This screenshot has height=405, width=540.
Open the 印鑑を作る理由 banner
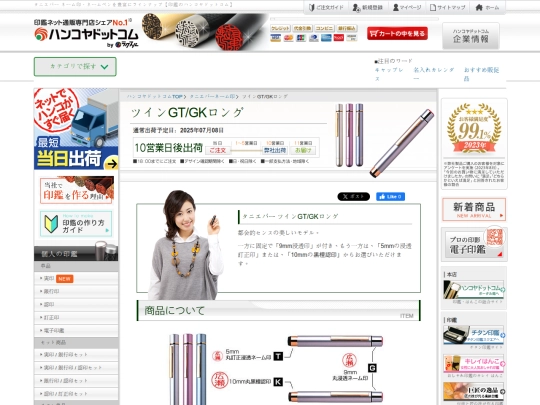[76, 190]
